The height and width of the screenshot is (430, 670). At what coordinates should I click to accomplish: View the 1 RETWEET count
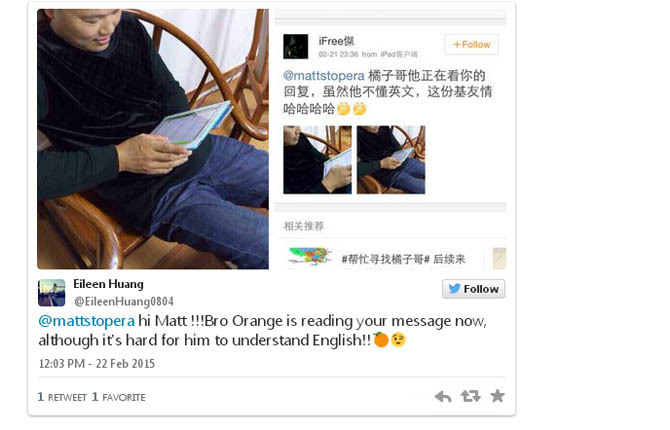[62, 397]
